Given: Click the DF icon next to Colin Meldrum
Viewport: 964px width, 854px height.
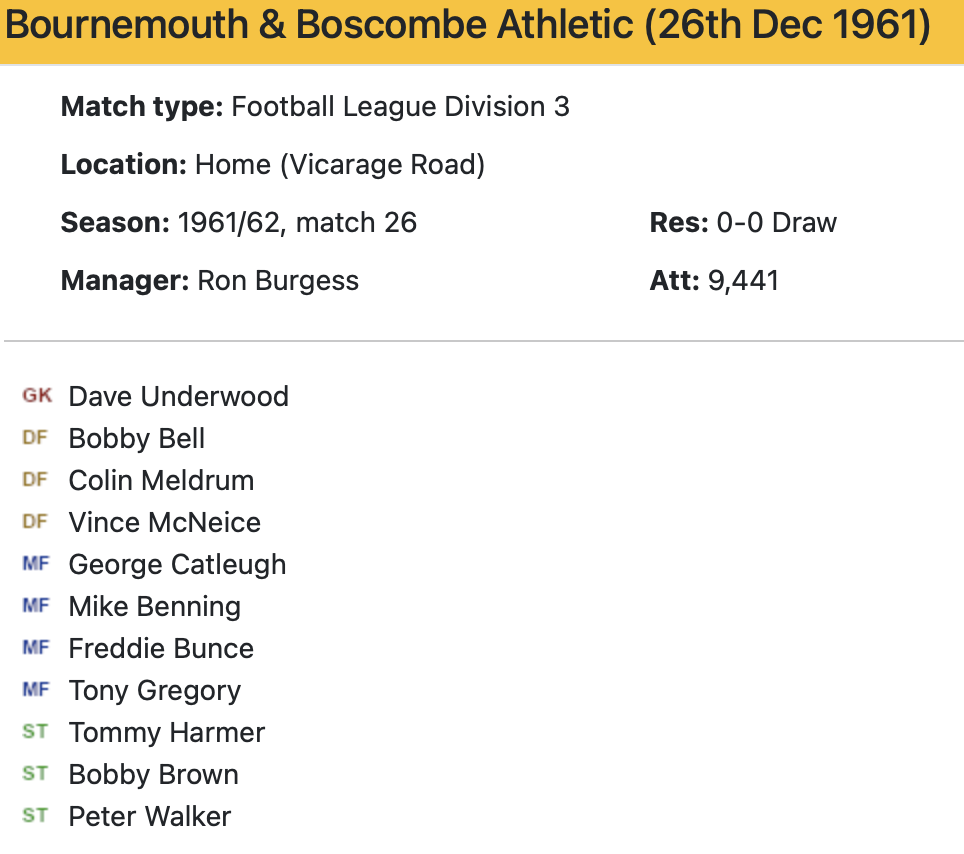Looking at the screenshot, I should (x=35, y=480).
